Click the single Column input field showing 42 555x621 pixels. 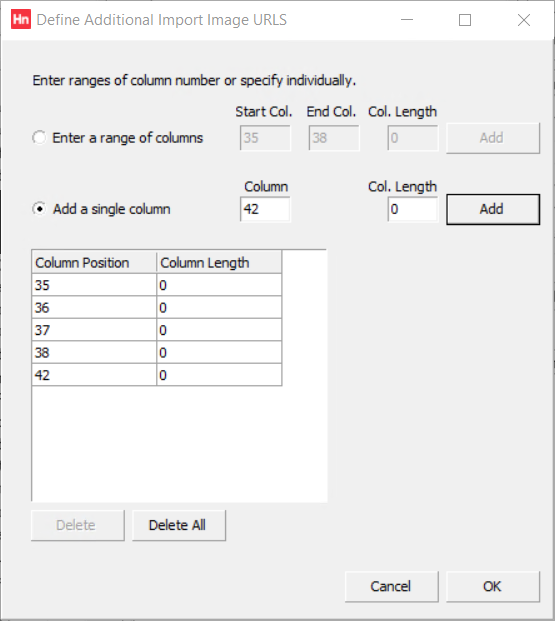[x=265, y=209]
